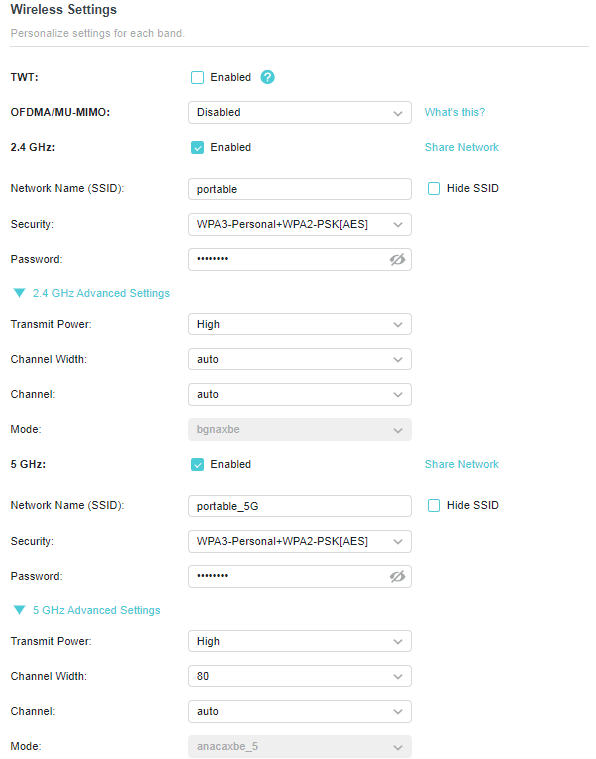Click the 5 GHz band label
596x759 pixels.
point(28,464)
